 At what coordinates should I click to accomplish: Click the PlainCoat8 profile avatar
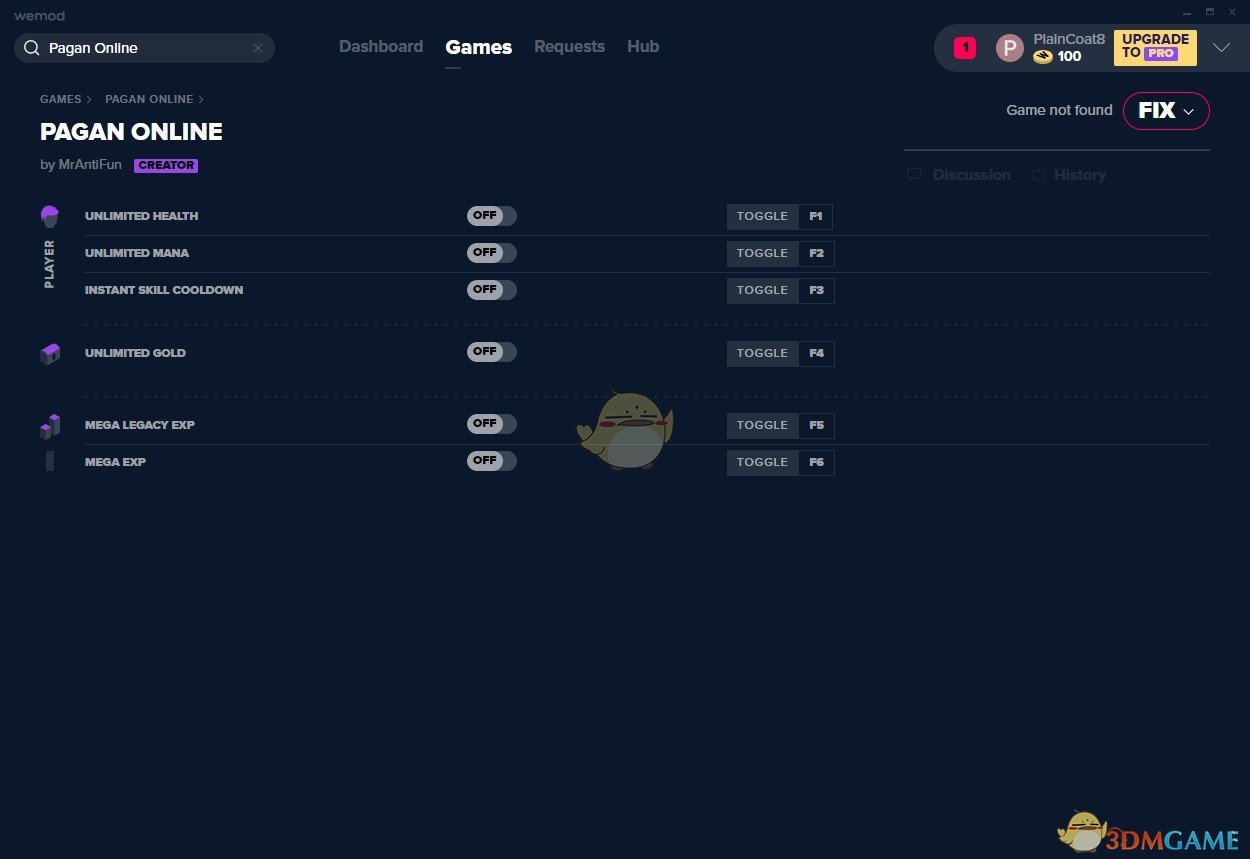(x=1010, y=48)
